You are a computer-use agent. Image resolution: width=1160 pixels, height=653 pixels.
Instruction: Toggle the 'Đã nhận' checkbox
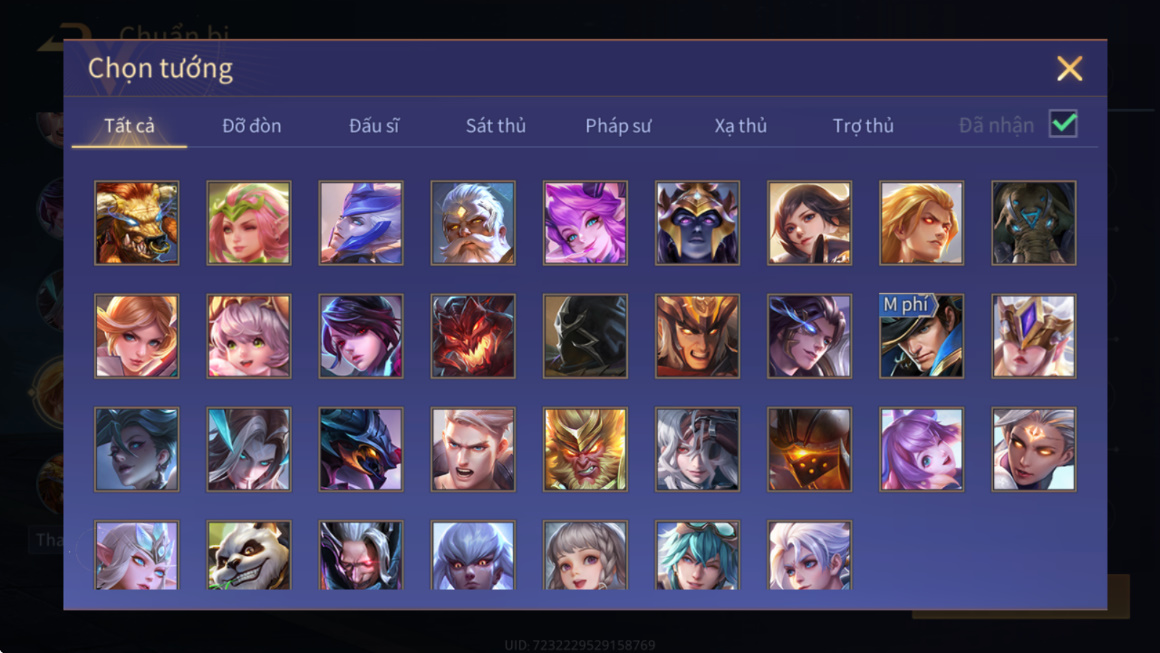point(1063,124)
